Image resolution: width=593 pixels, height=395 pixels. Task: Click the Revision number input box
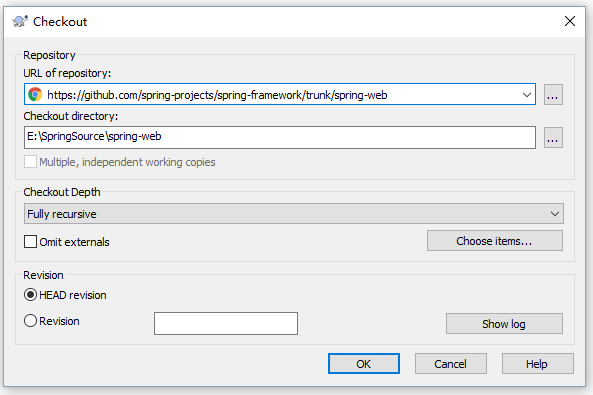[x=226, y=323]
